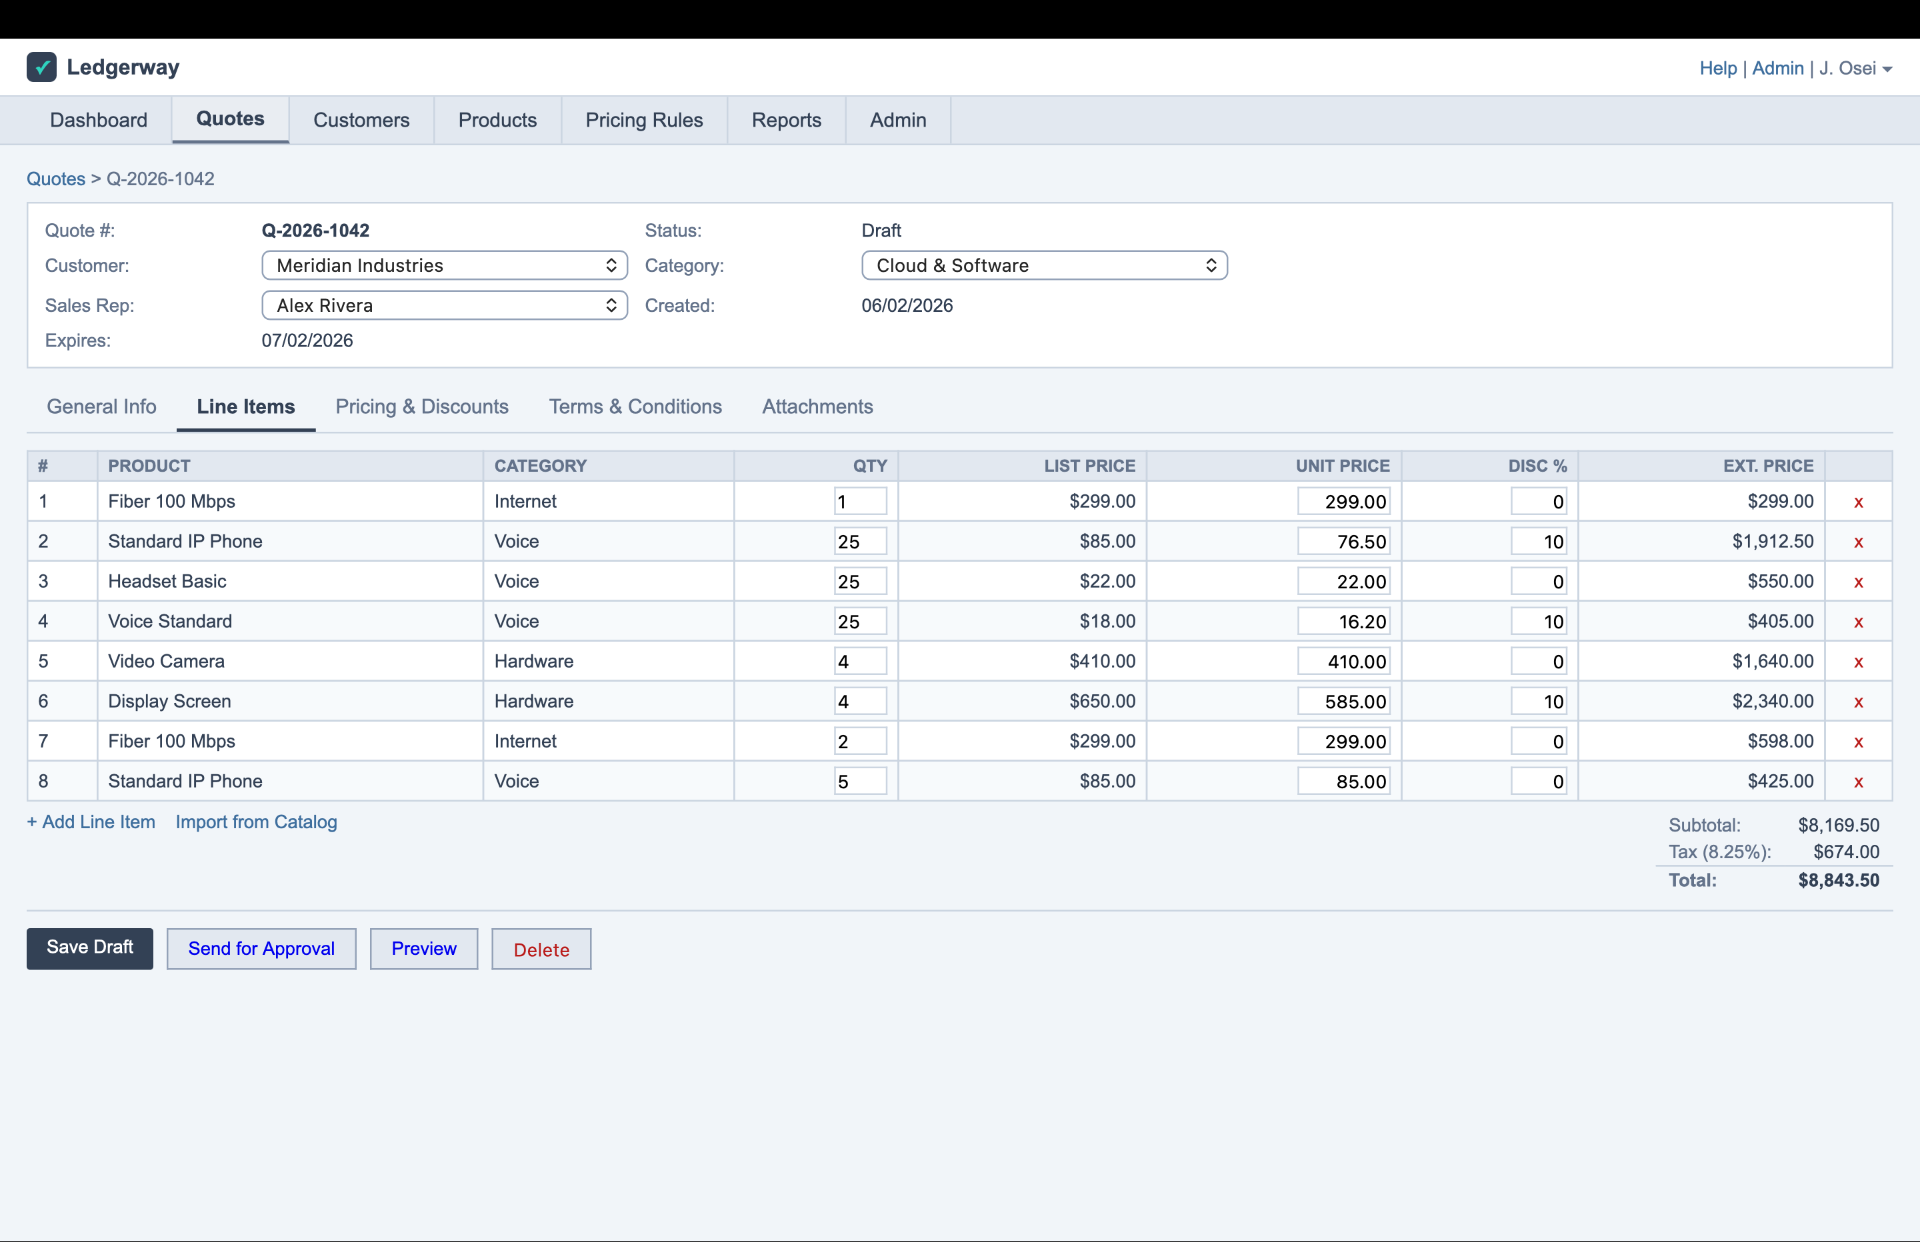Go to the Dashboard nav tab

[x=99, y=120]
